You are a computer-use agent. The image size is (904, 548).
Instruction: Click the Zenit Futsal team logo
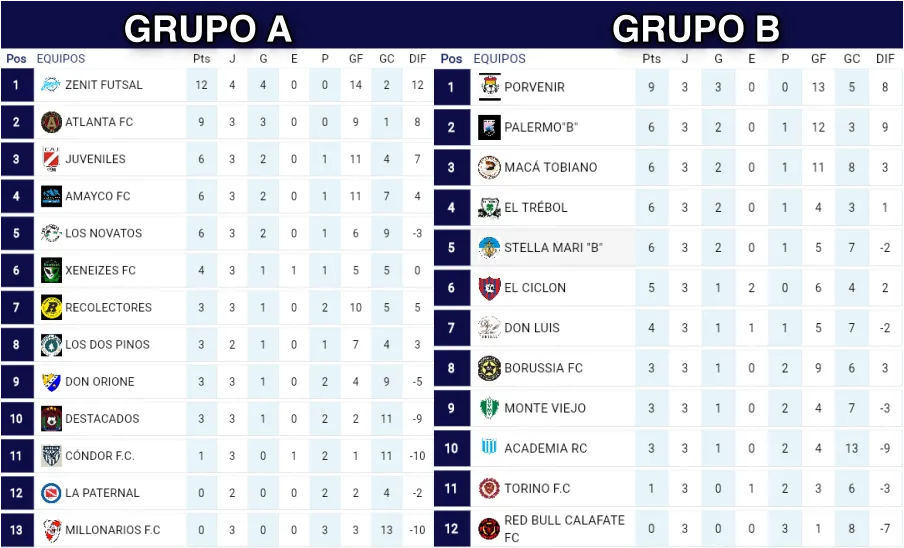pos(51,85)
